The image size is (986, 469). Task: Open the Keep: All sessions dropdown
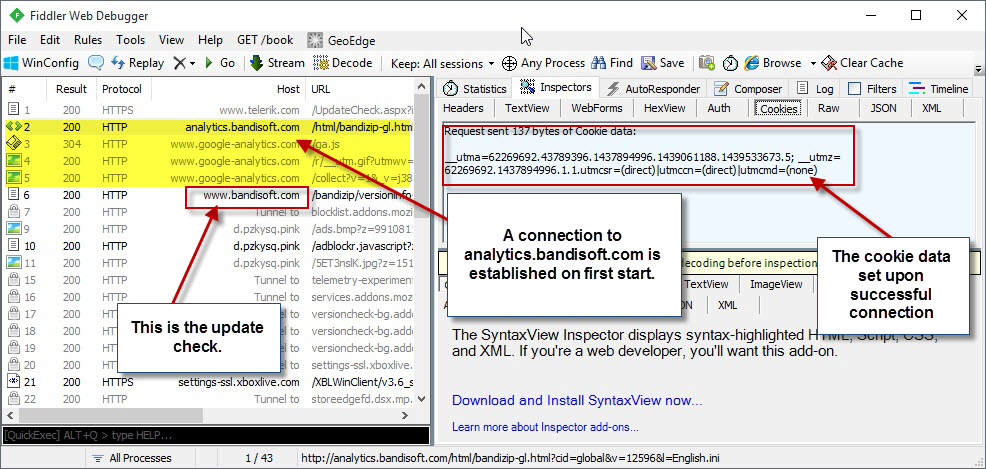[442, 63]
